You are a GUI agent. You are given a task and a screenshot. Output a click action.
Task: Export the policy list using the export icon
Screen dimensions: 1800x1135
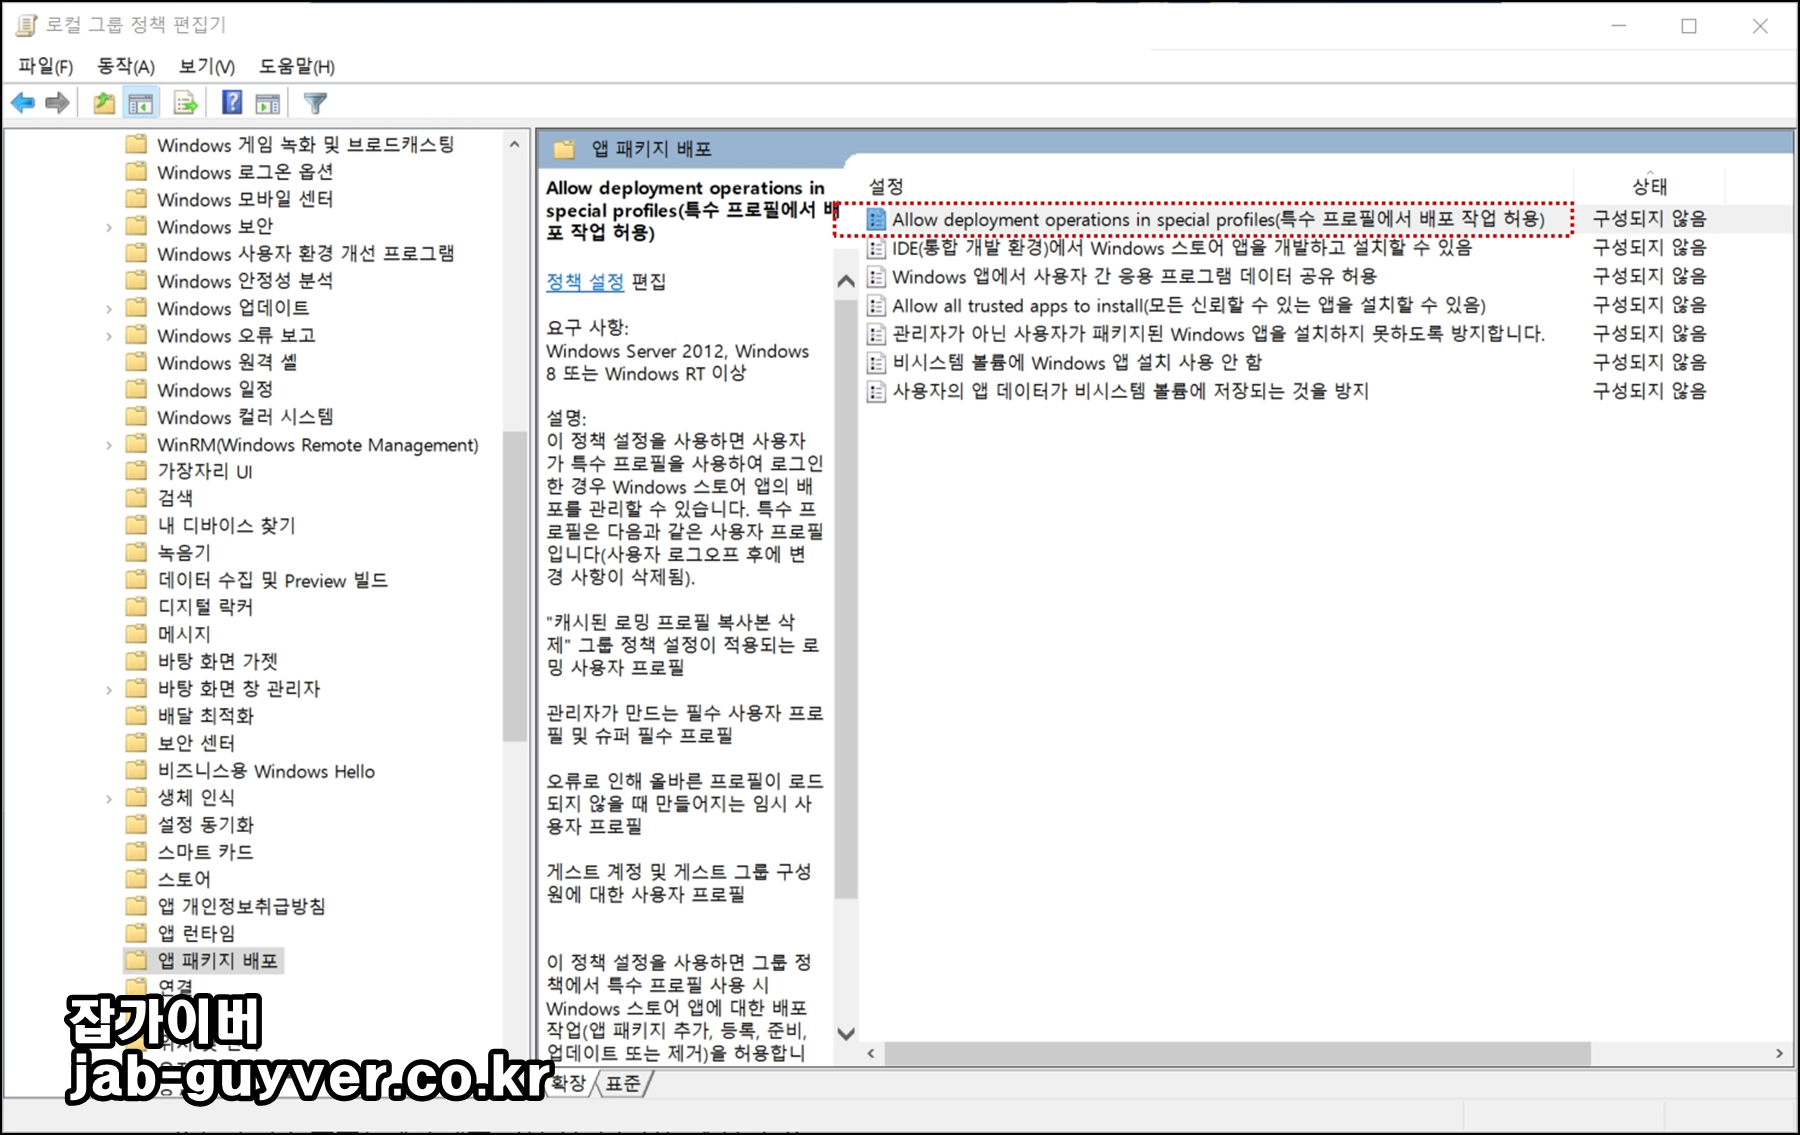183,102
